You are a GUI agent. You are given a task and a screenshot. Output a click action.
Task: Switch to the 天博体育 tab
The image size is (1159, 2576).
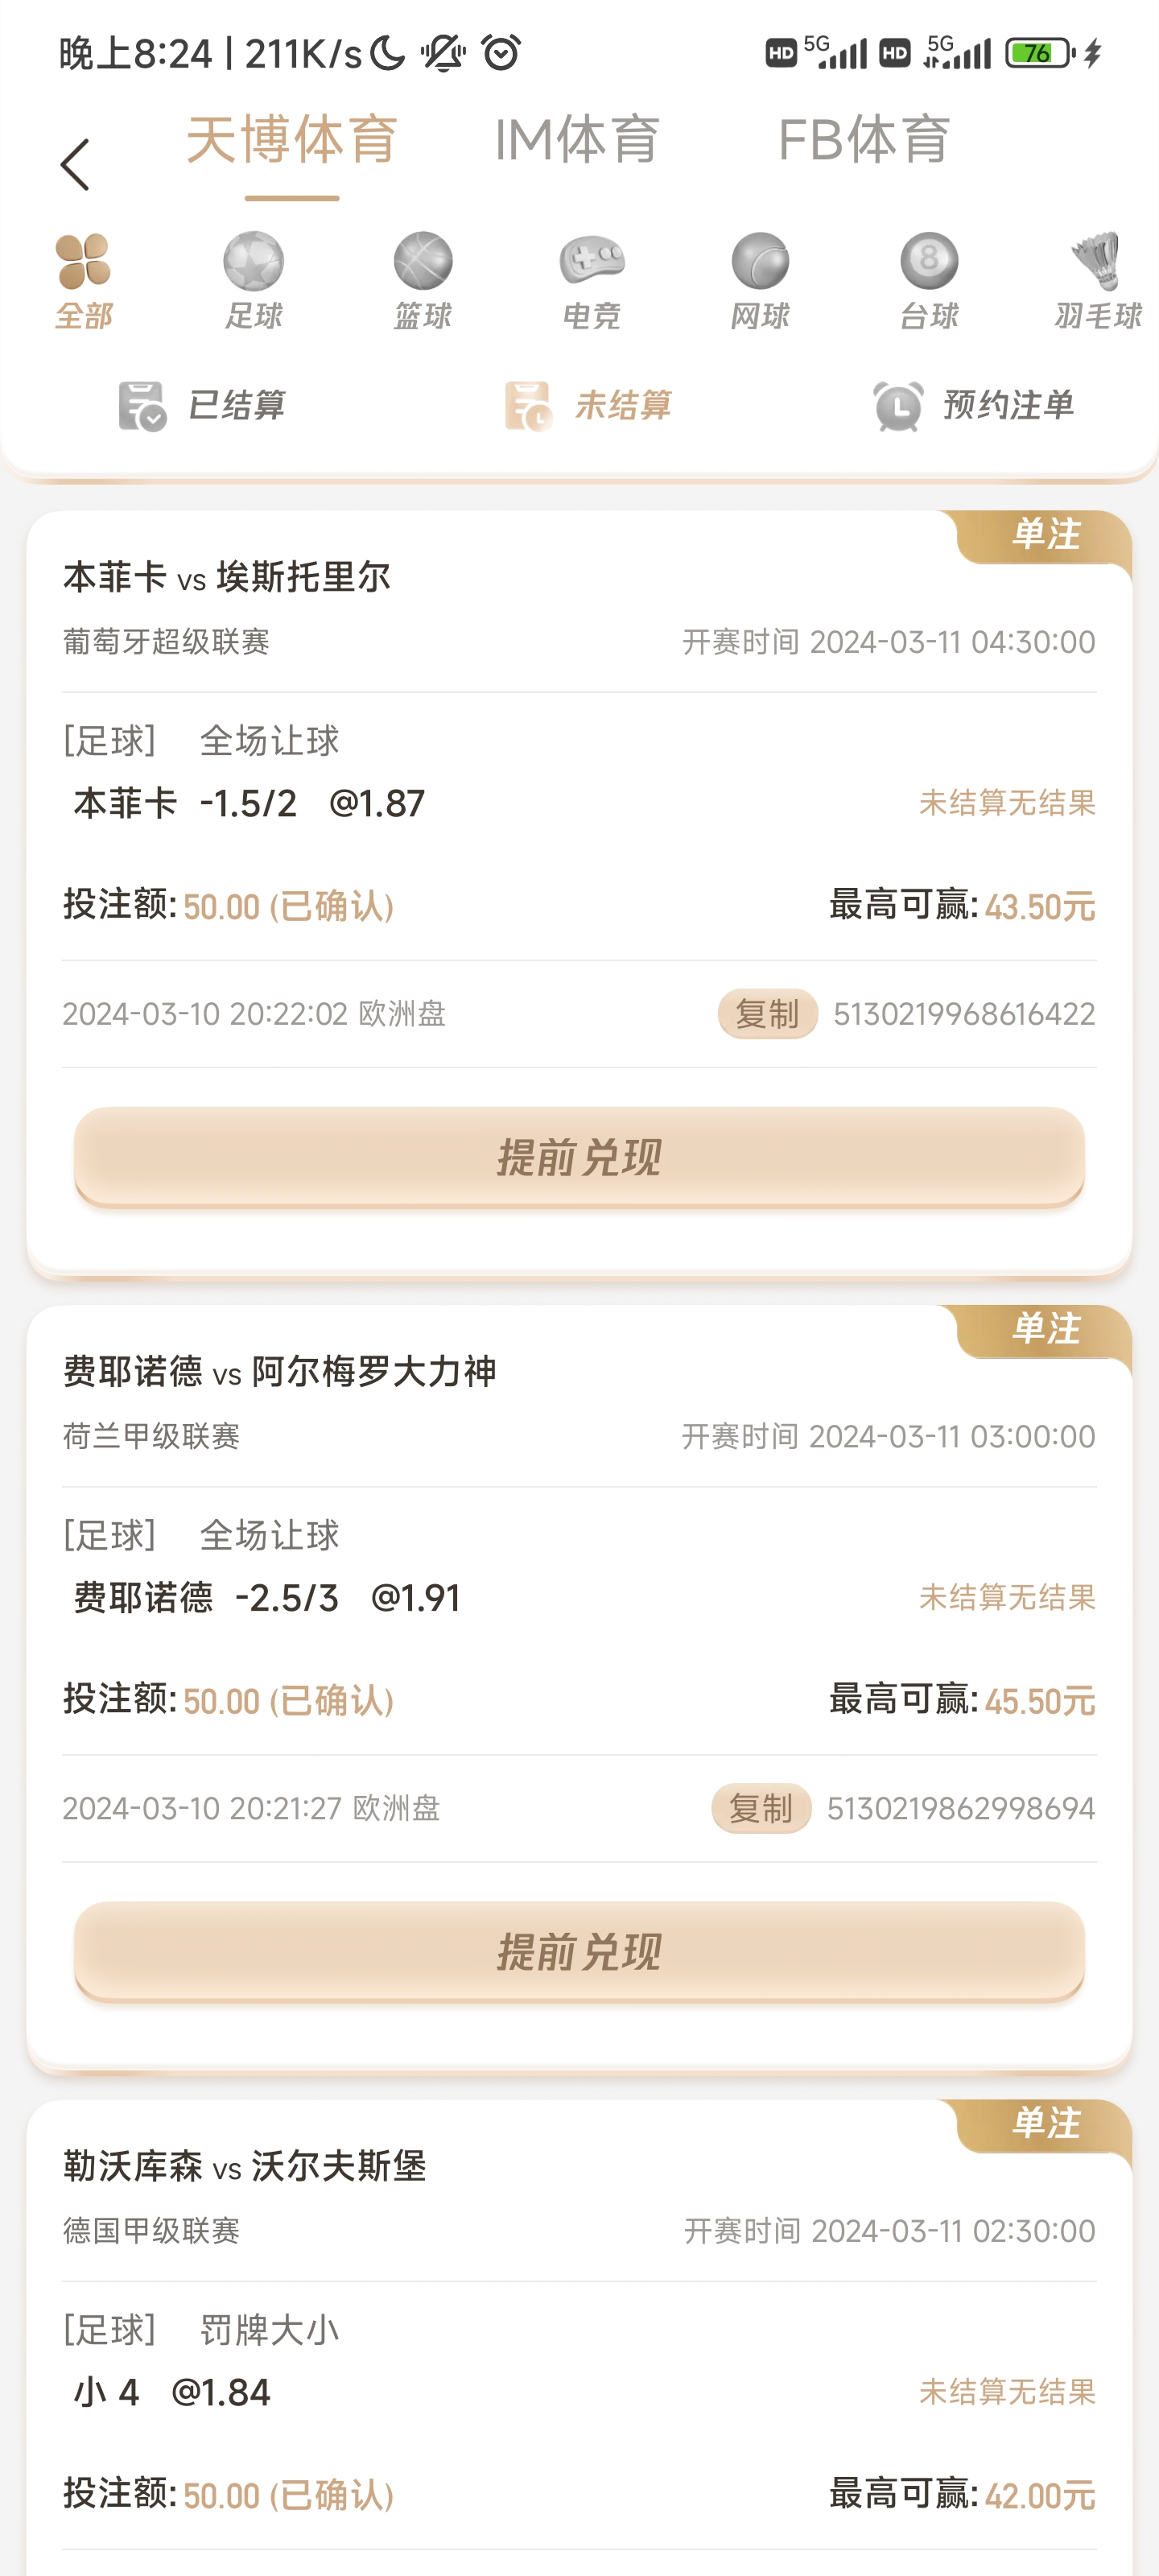point(292,140)
